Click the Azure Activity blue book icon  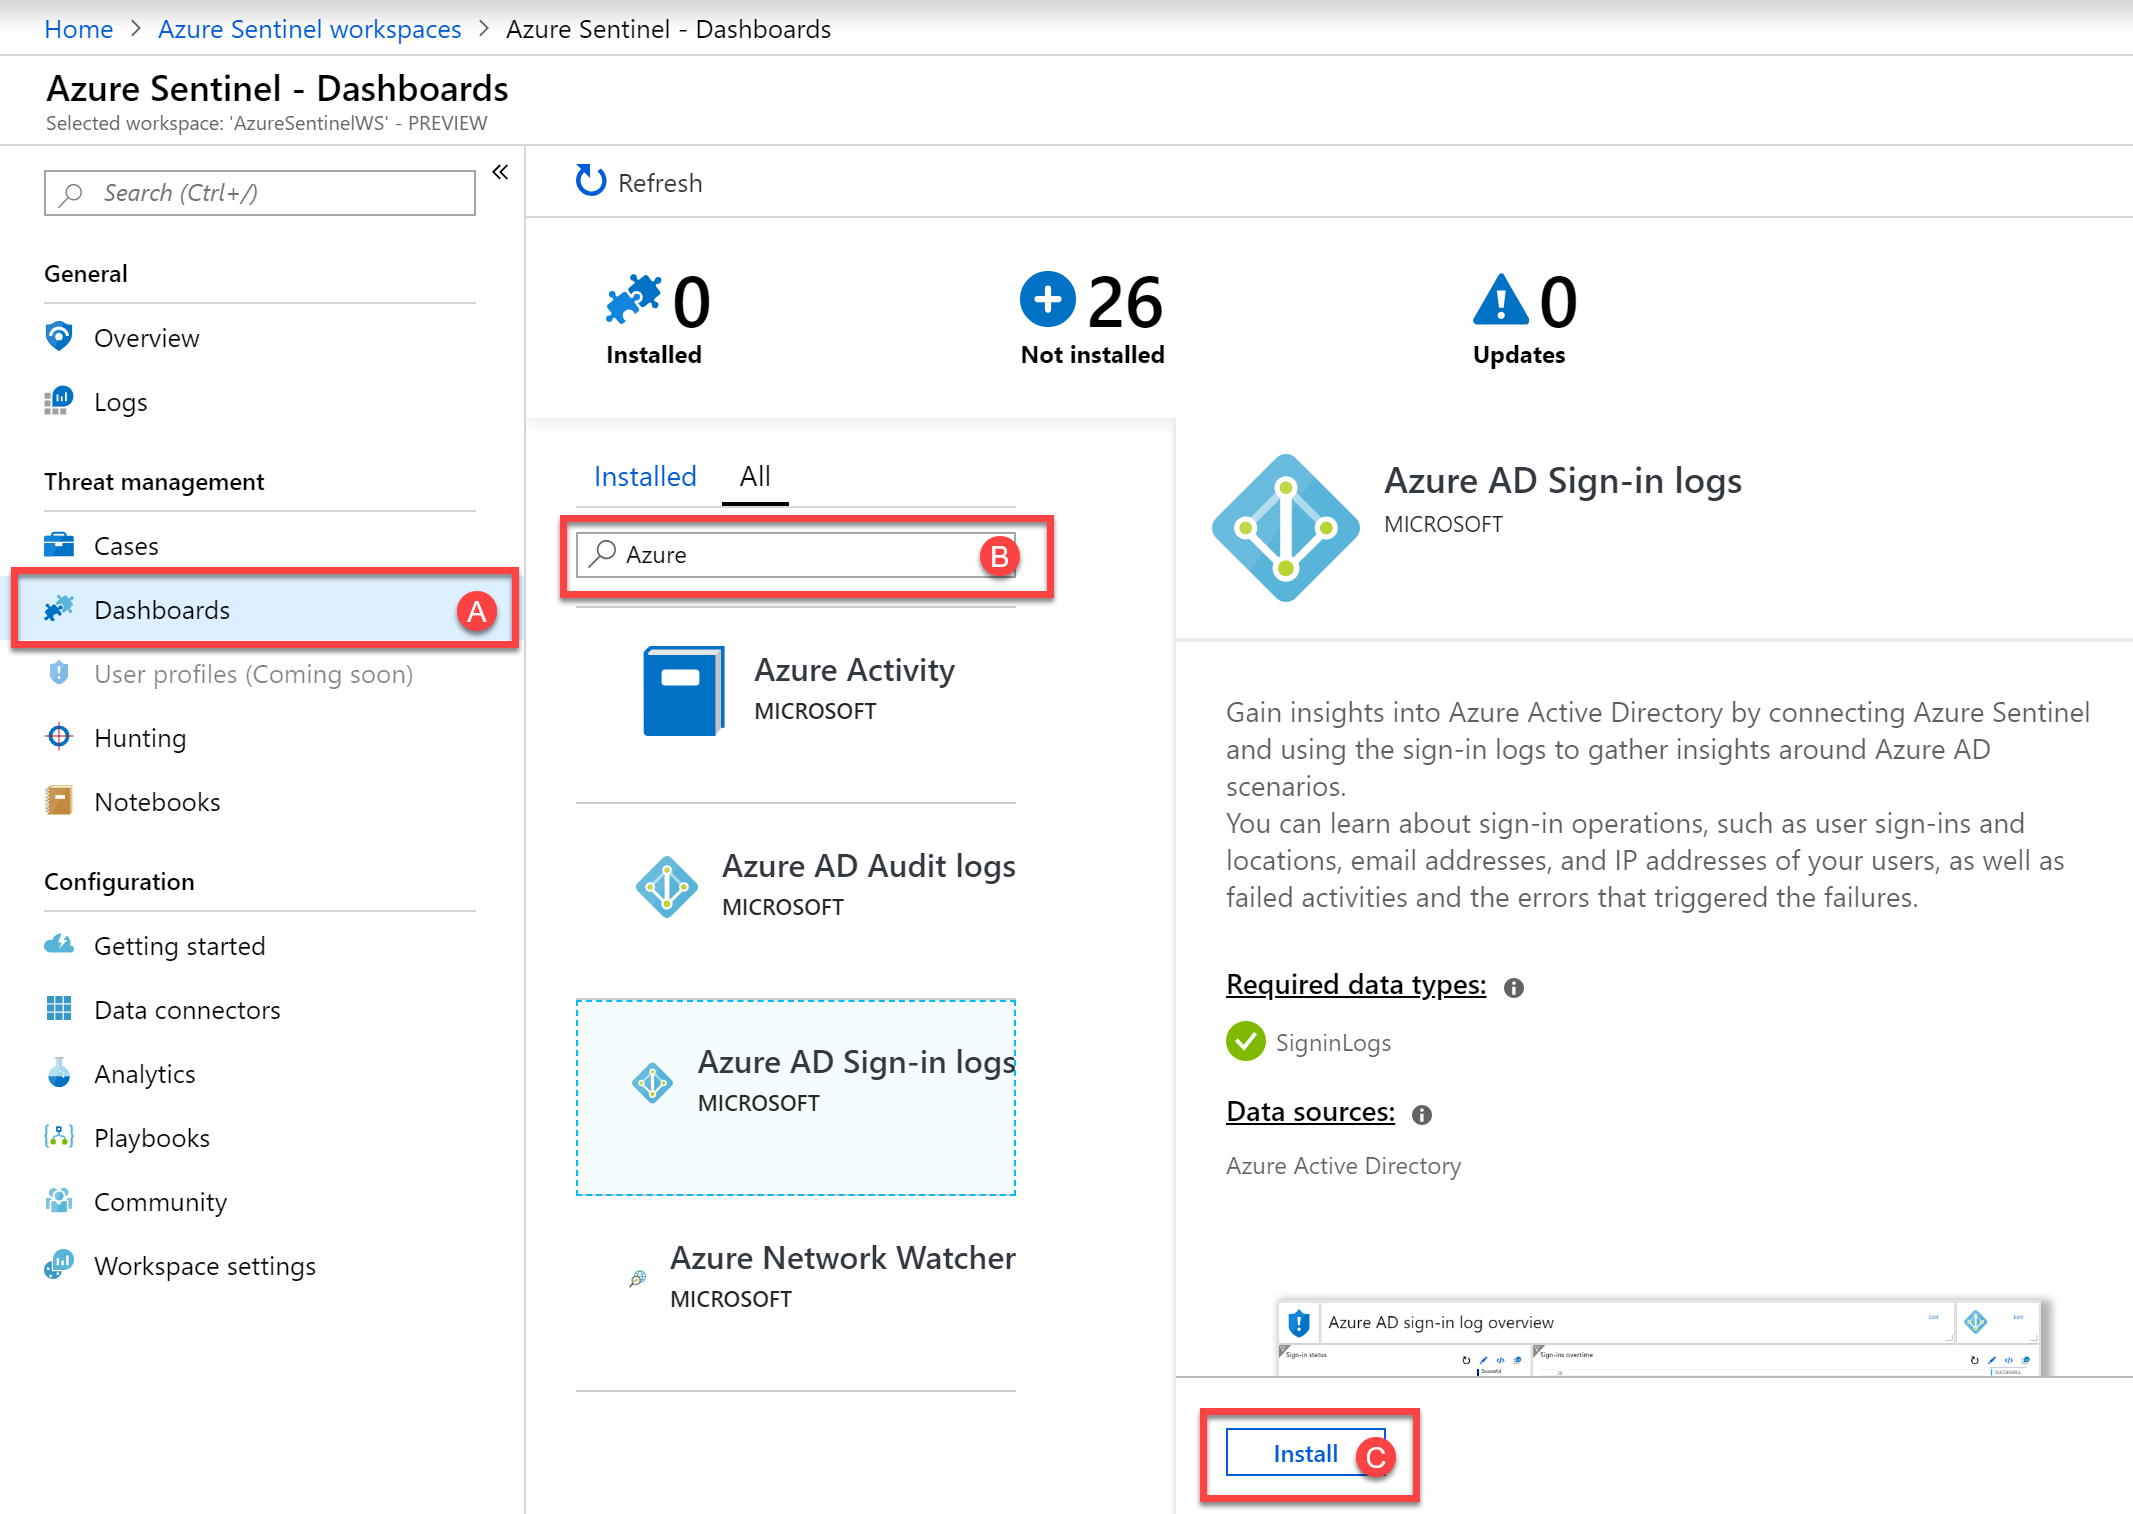click(x=684, y=691)
